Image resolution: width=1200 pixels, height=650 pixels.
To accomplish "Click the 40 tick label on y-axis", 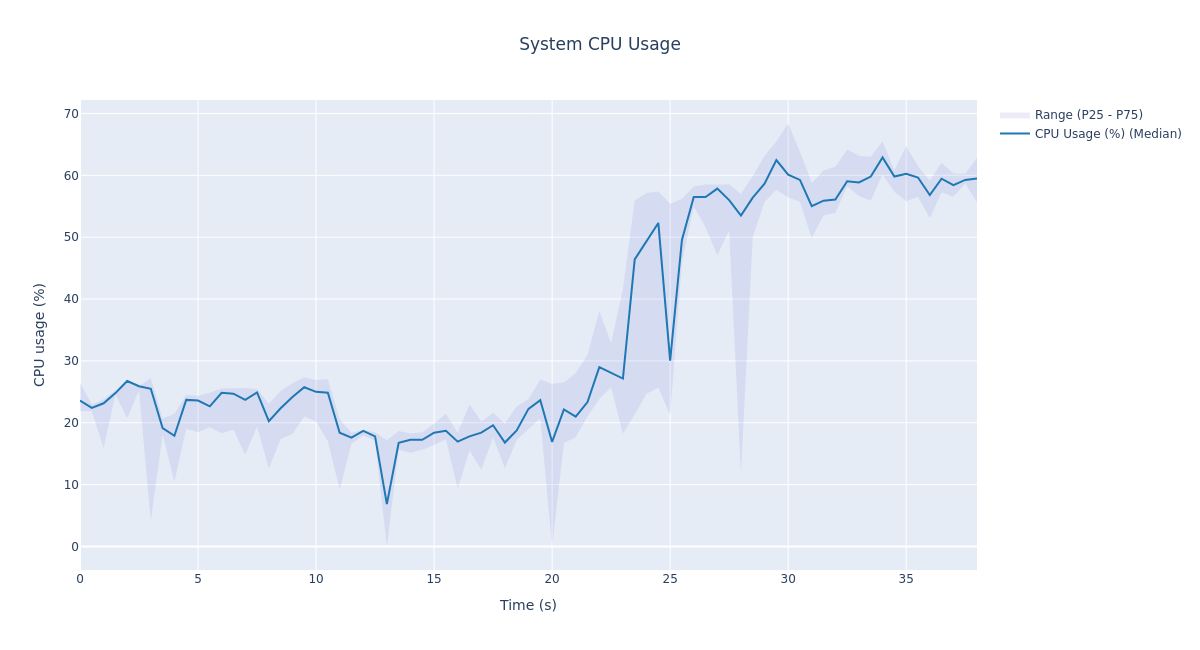I will (x=71, y=299).
